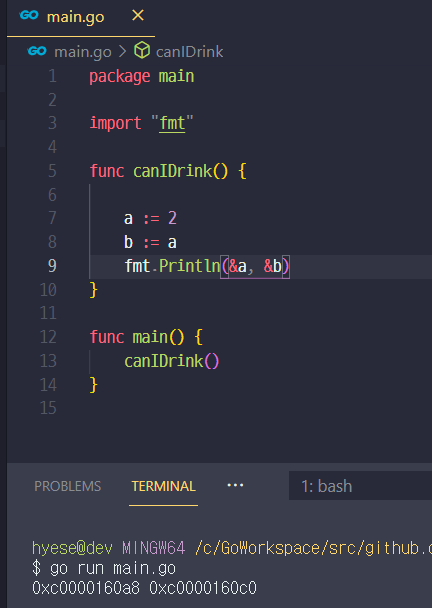This screenshot has width=432, height=608.
Task: Click the Println call on line 9
Action: tap(190, 266)
